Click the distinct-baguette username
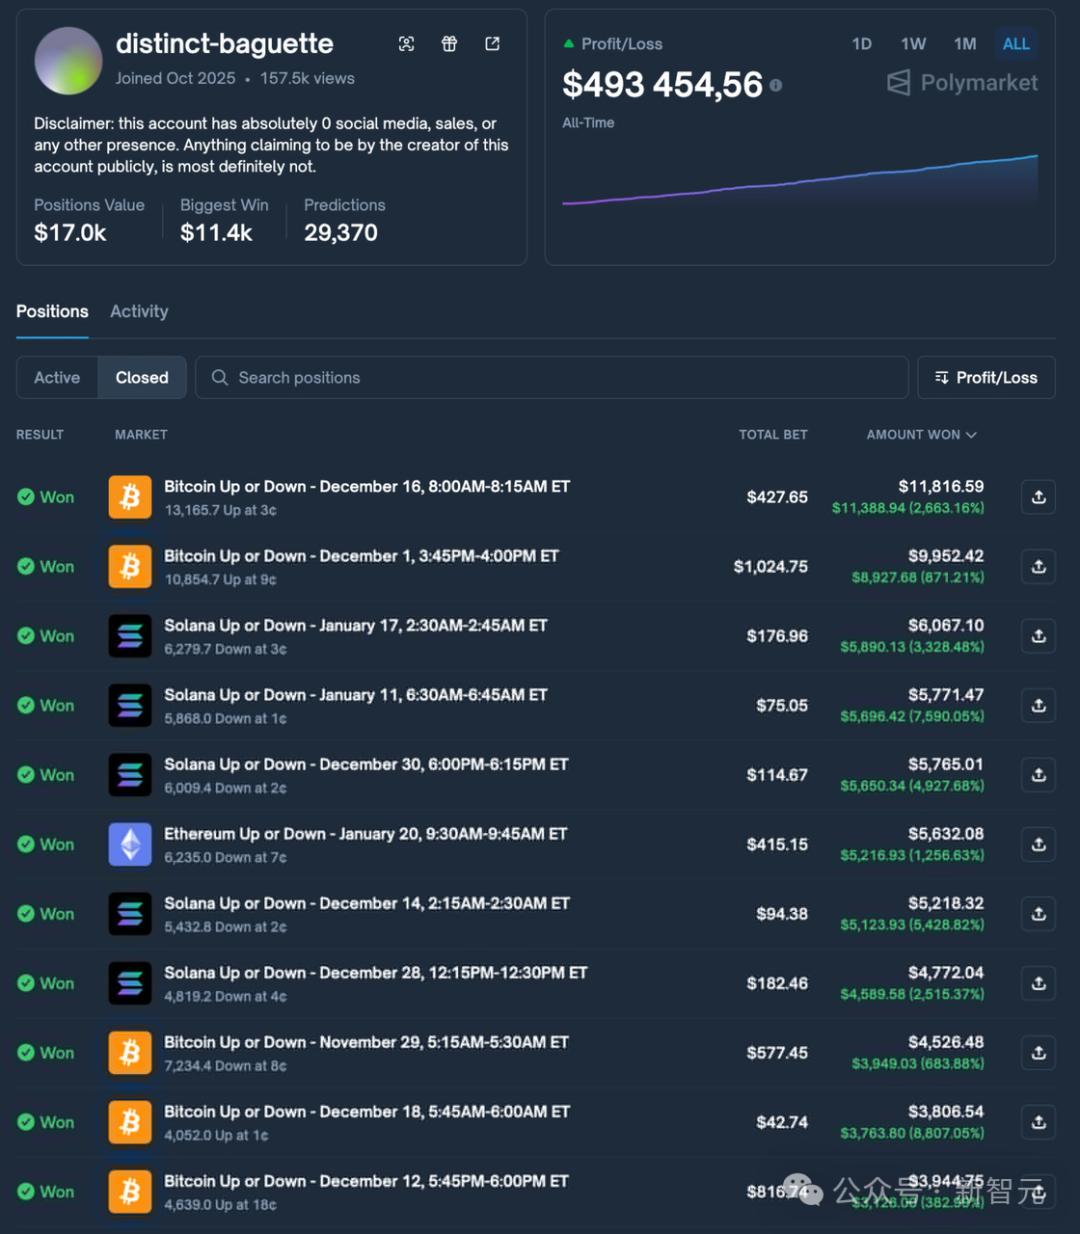 click(x=225, y=44)
